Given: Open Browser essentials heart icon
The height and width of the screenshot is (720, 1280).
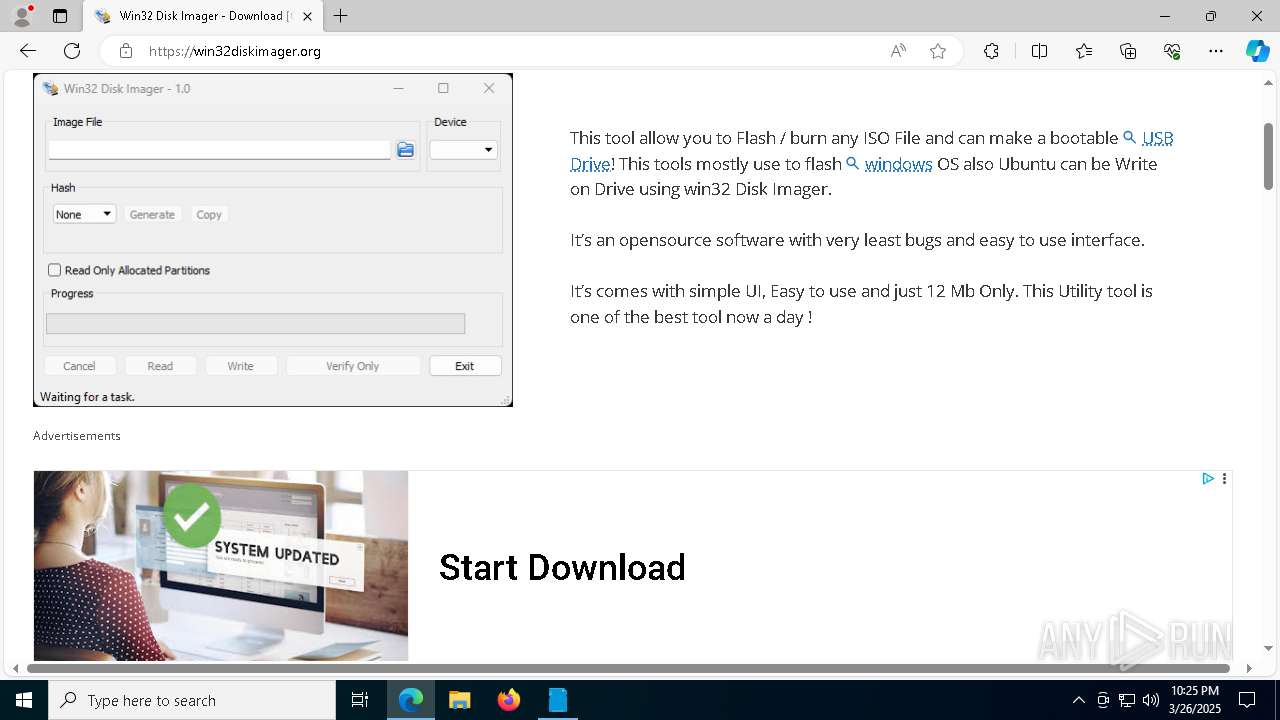Looking at the screenshot, I should point(1172,51).
